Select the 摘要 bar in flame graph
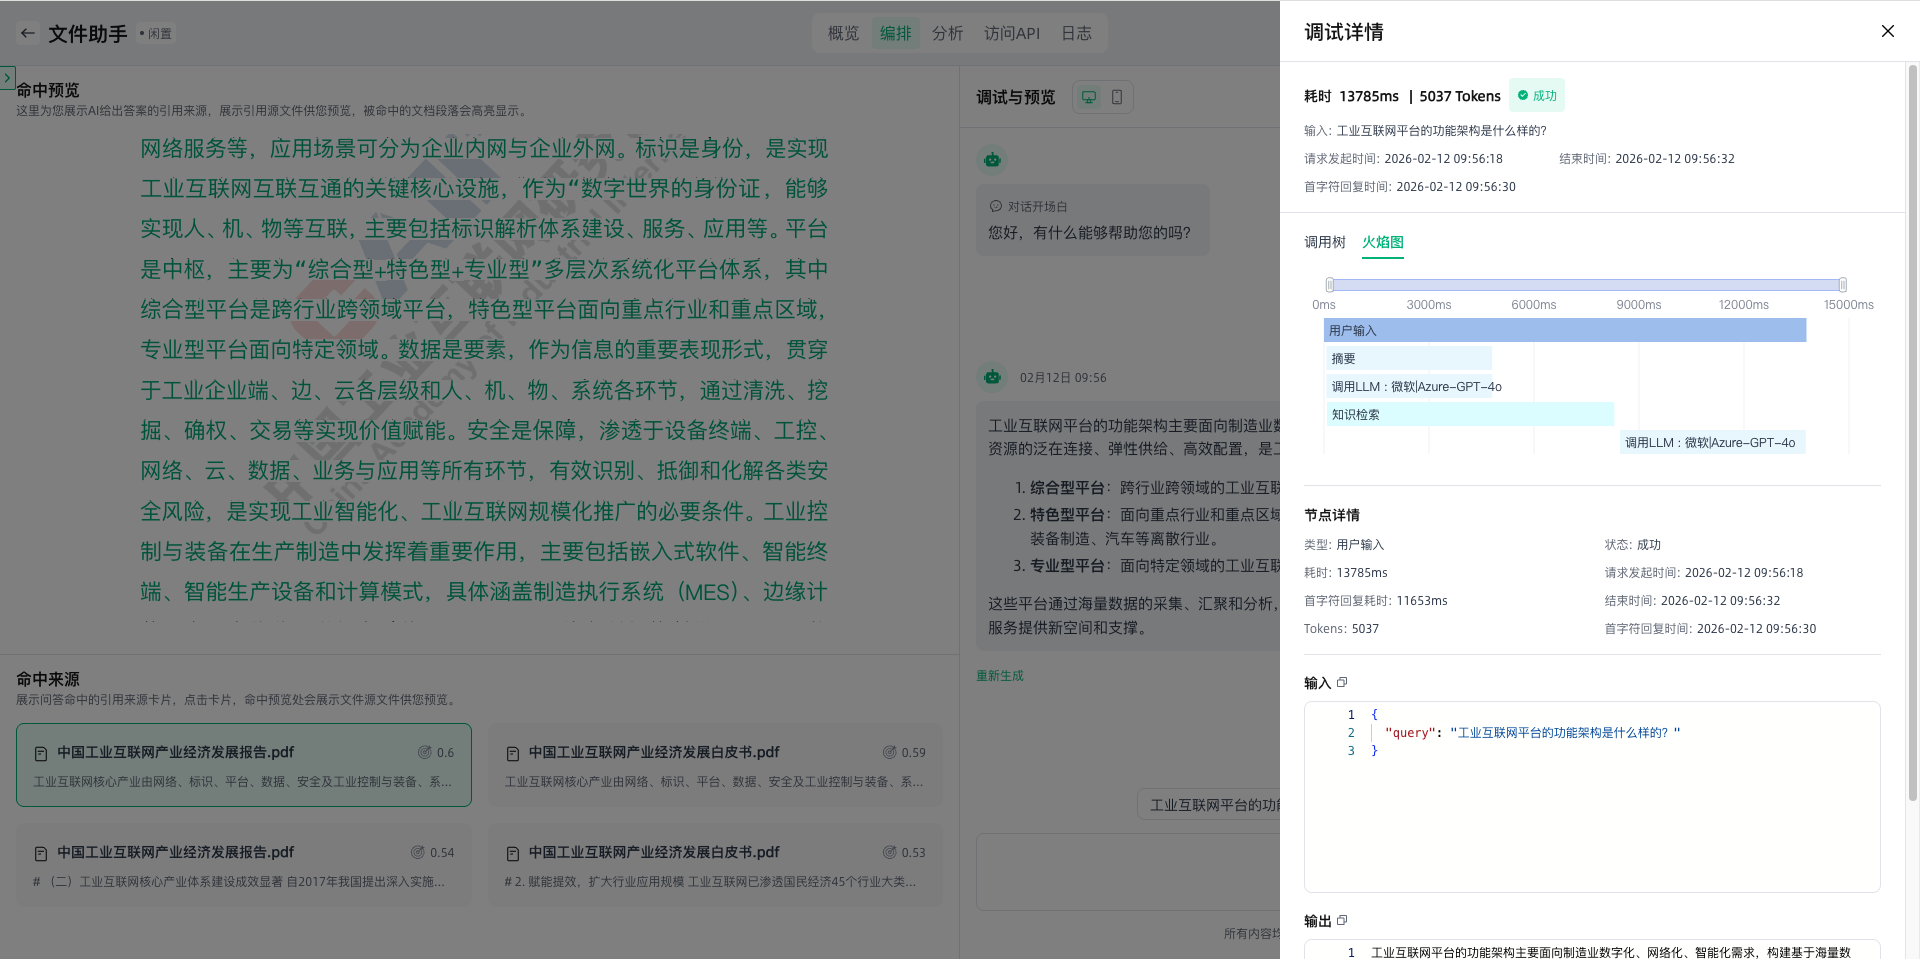This screenshot has width=1920, height=959. coord(1407,358)
